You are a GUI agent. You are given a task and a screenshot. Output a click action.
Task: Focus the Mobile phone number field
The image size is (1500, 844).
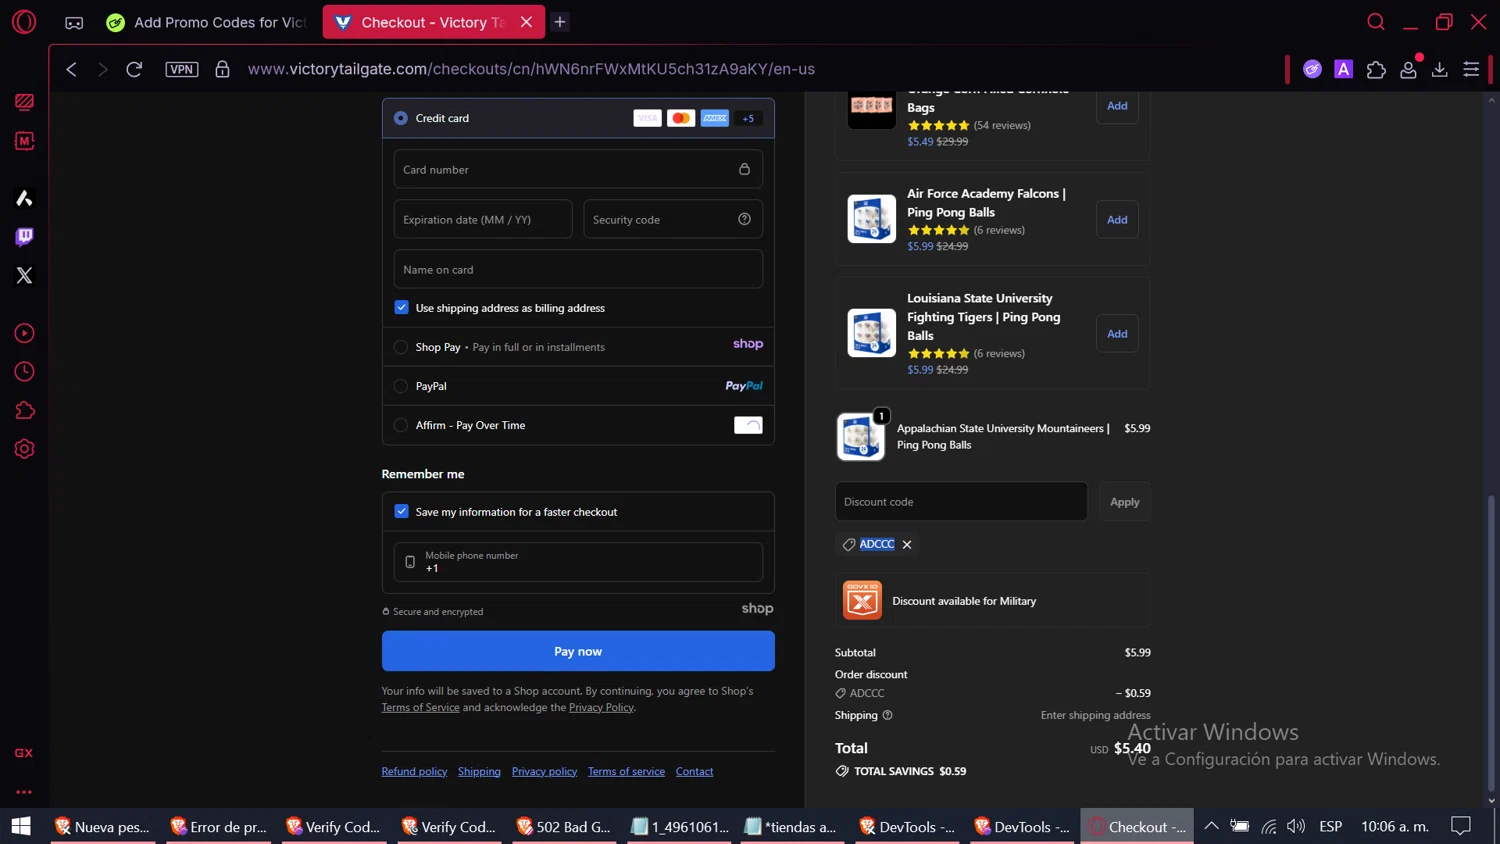point(578,562)
